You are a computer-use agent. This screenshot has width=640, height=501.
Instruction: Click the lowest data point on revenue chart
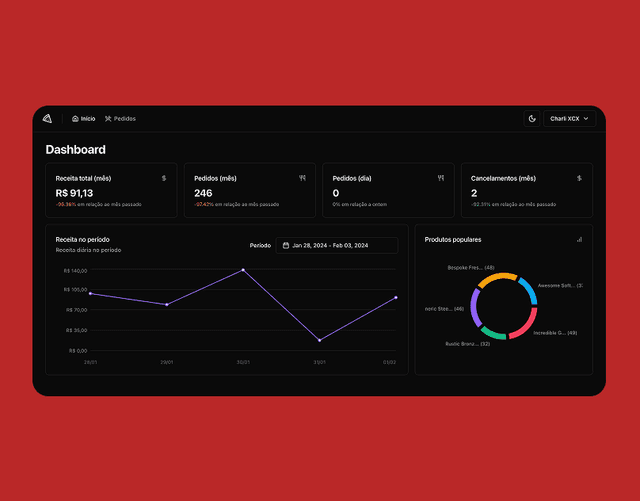(319, 340)
